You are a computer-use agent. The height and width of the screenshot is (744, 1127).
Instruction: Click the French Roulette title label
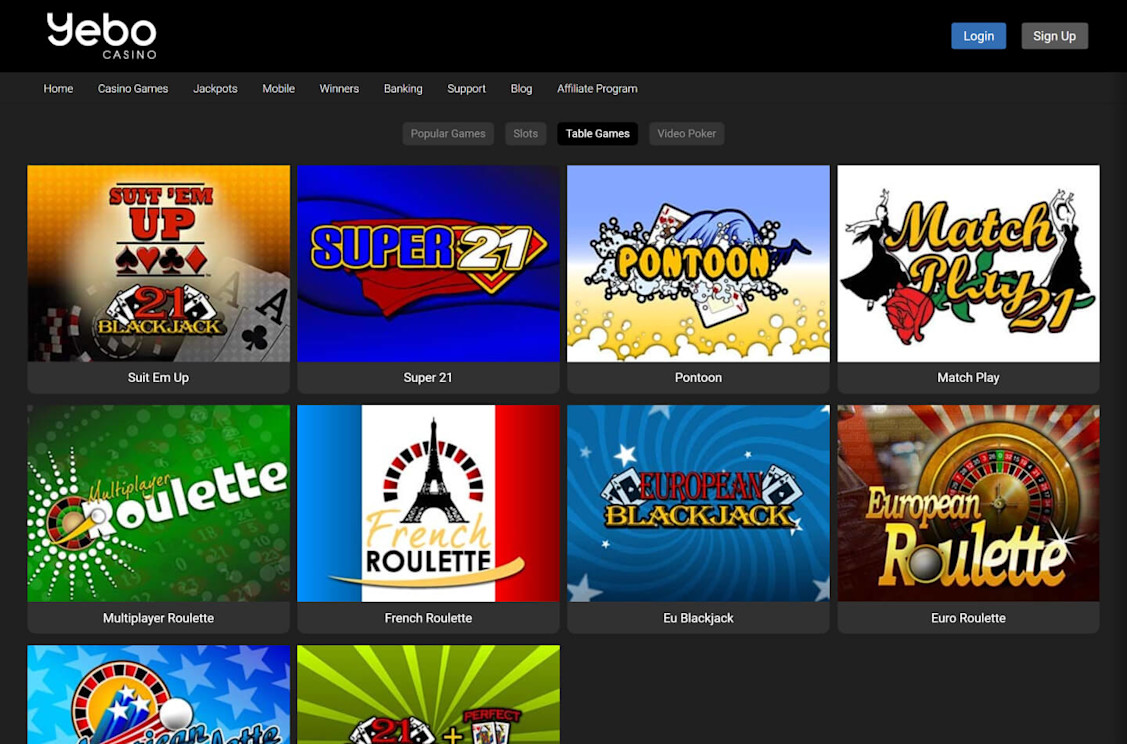428,617
